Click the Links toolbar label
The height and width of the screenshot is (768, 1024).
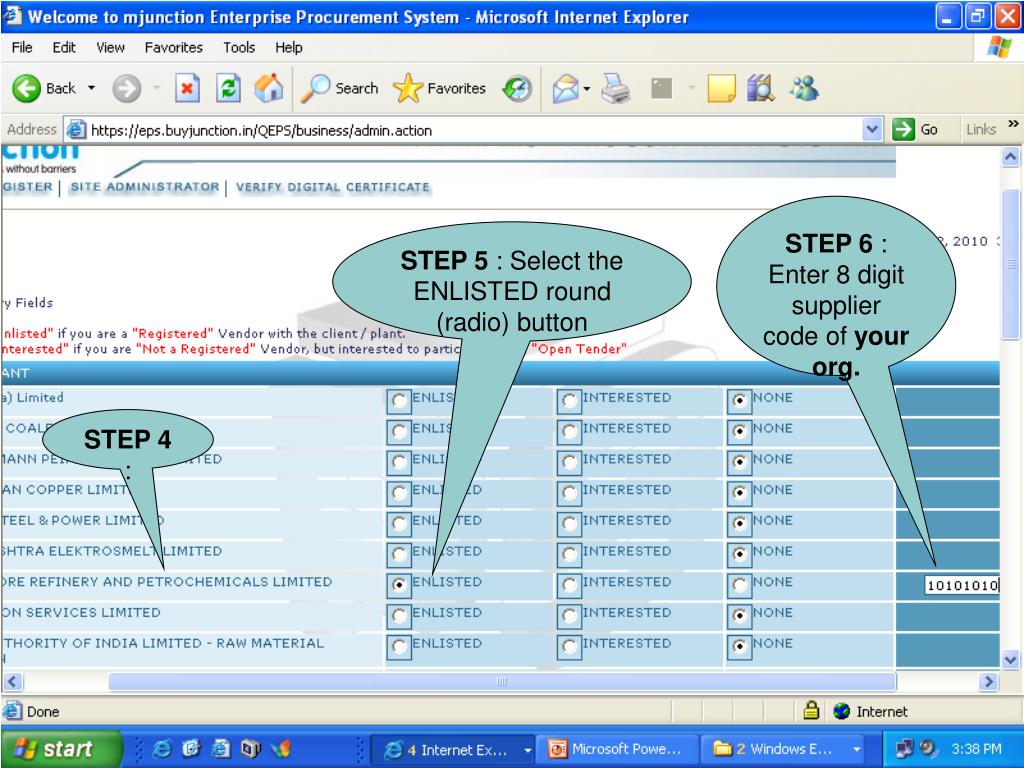coord(981,129)
